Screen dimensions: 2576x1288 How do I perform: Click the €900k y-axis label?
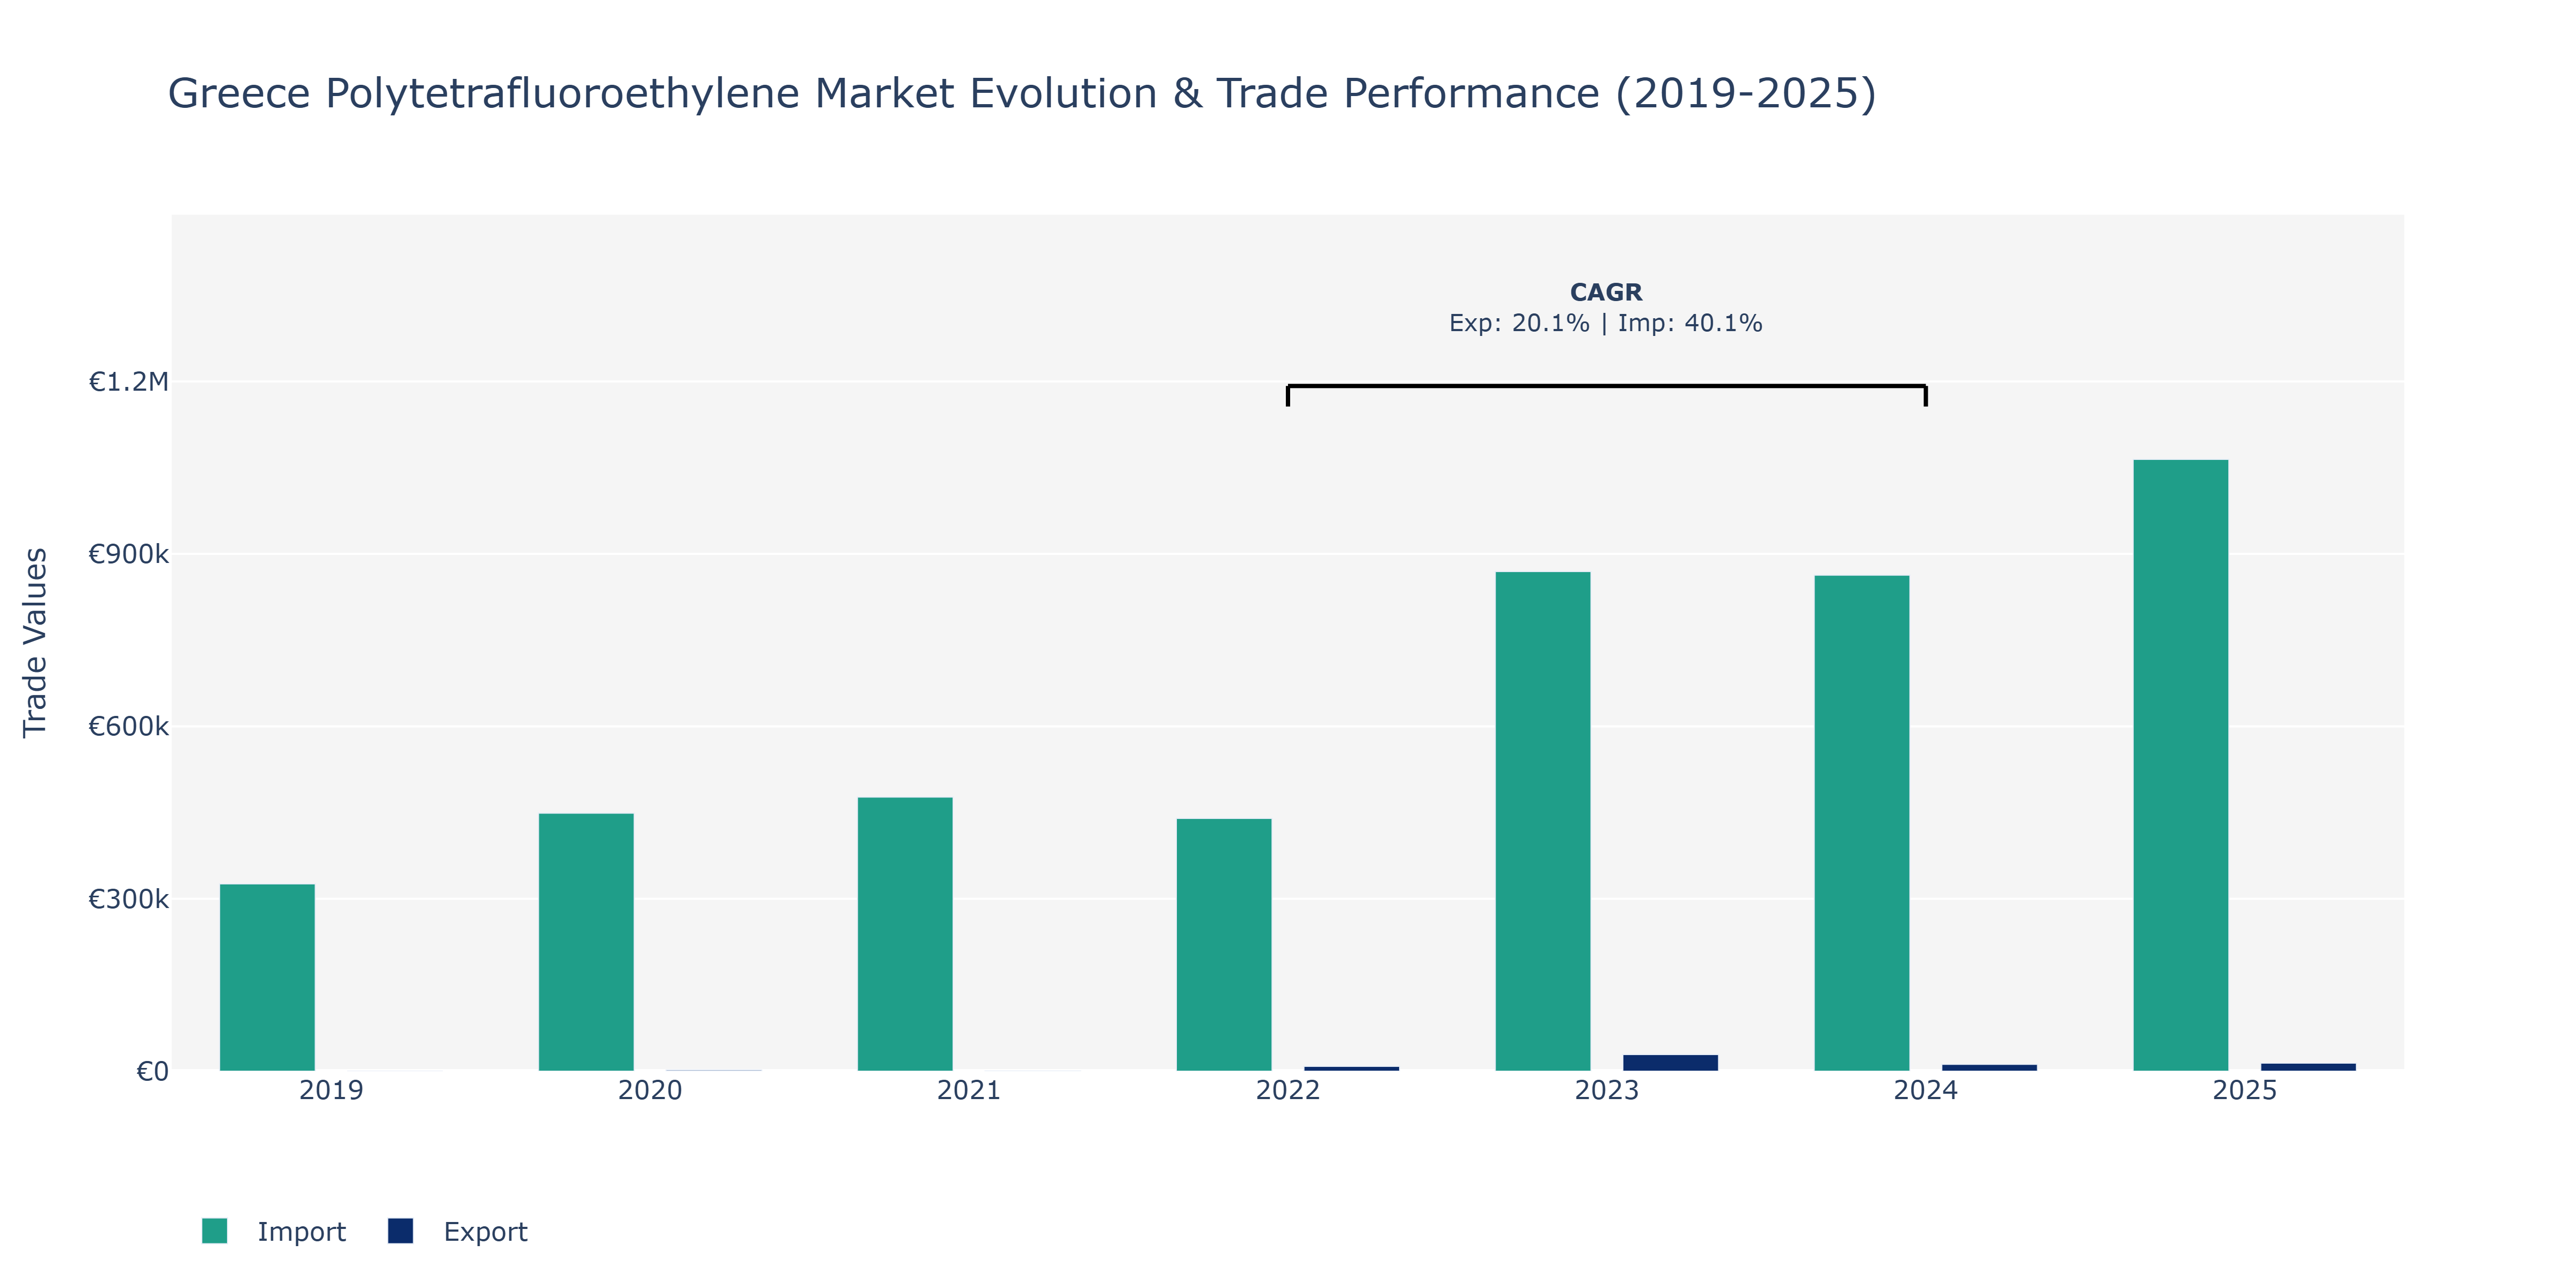click(x=128, y=554)
